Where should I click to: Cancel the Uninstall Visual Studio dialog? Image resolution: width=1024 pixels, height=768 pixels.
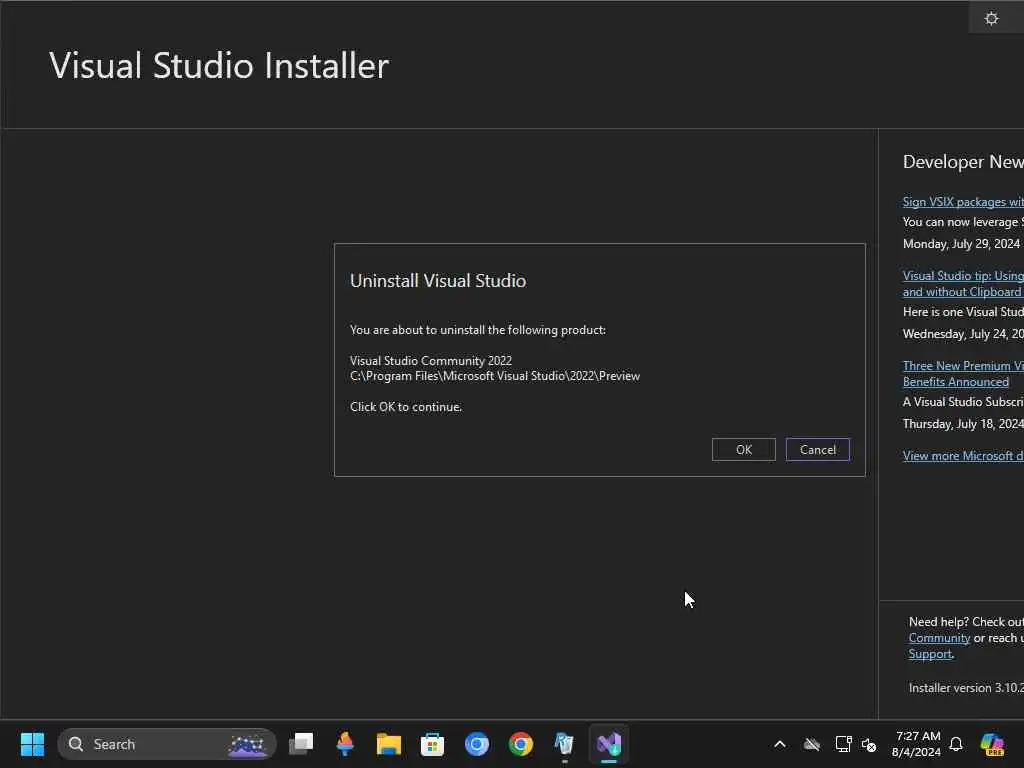point(818,449)
